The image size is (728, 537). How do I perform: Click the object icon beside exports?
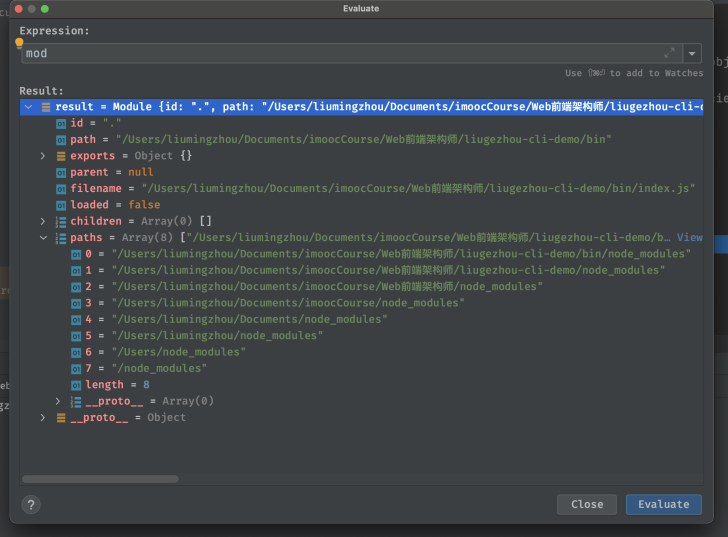pos(61,156)
